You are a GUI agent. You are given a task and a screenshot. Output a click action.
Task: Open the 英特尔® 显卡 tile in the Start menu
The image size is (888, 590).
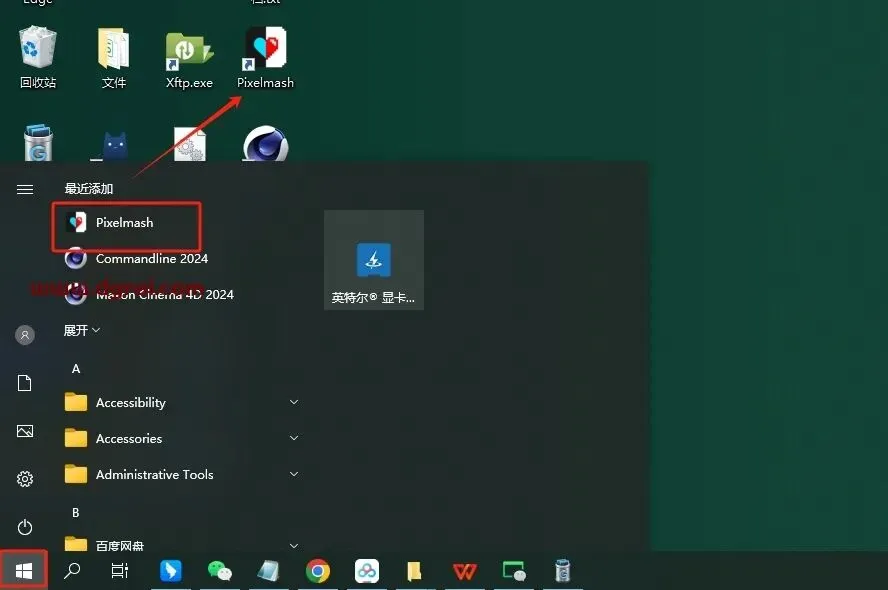coord(374,260)
